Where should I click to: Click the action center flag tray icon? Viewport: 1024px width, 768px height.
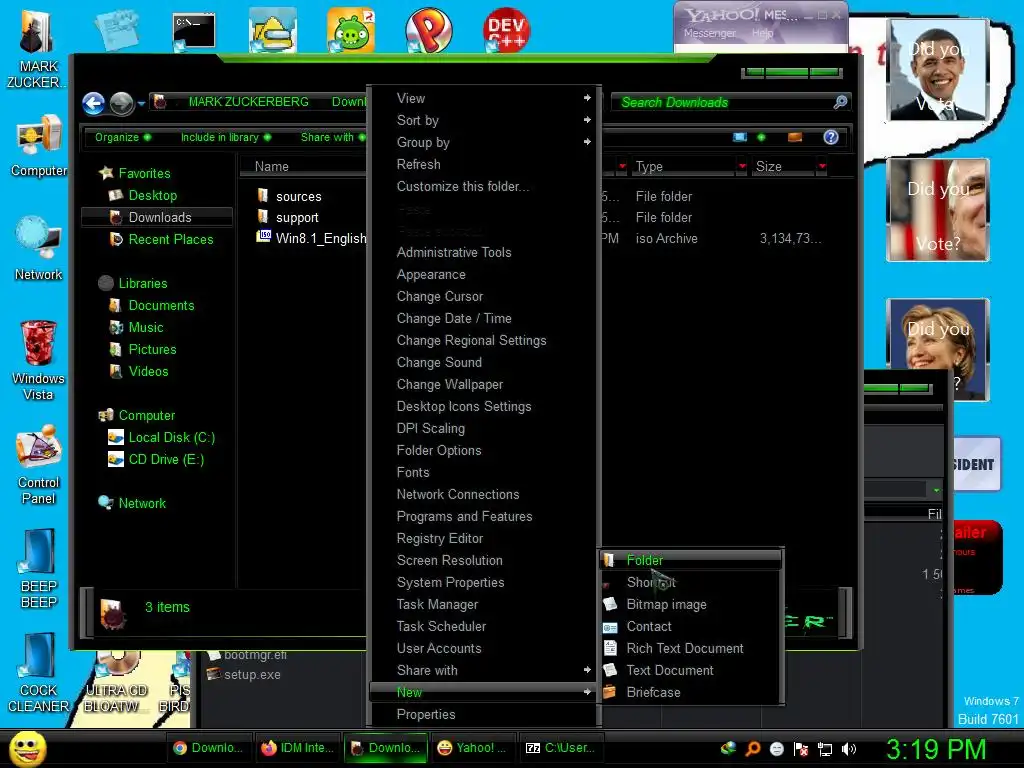pyautogui.click(x=801, y=749)
